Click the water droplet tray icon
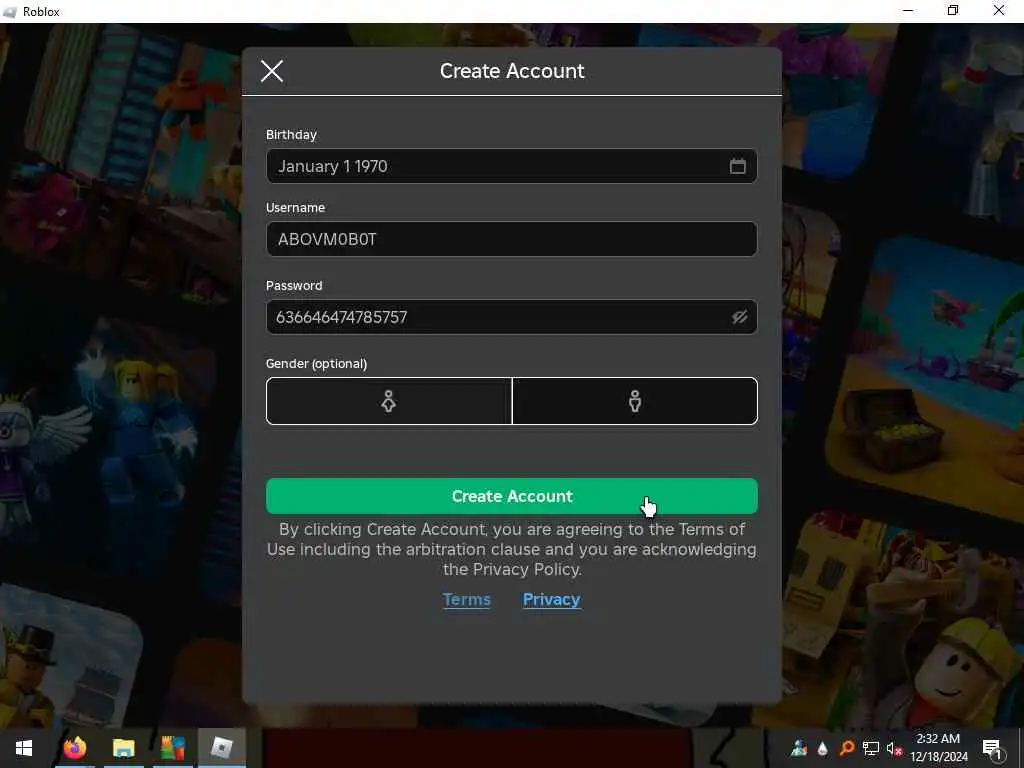The image size is (1024, 768). pos(823,748)
